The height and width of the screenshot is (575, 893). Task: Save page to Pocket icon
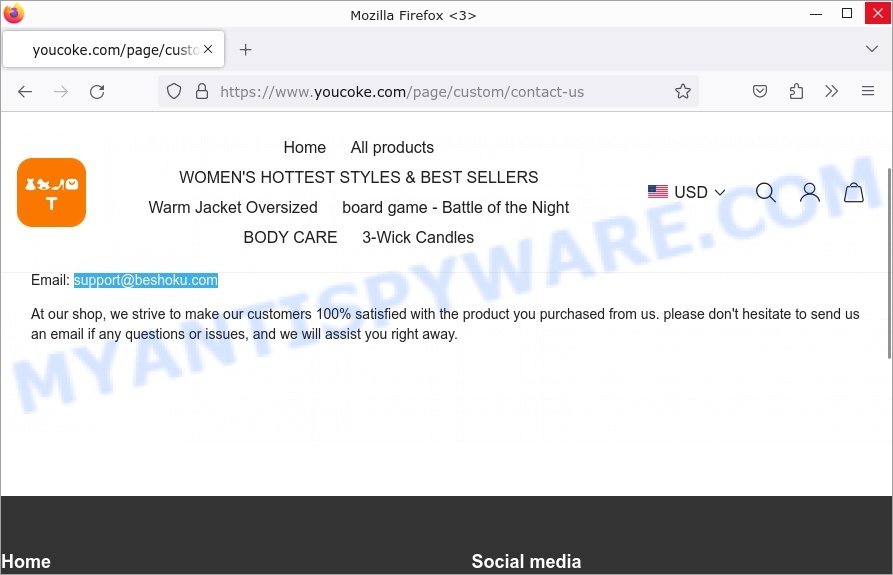coord(760,91)
